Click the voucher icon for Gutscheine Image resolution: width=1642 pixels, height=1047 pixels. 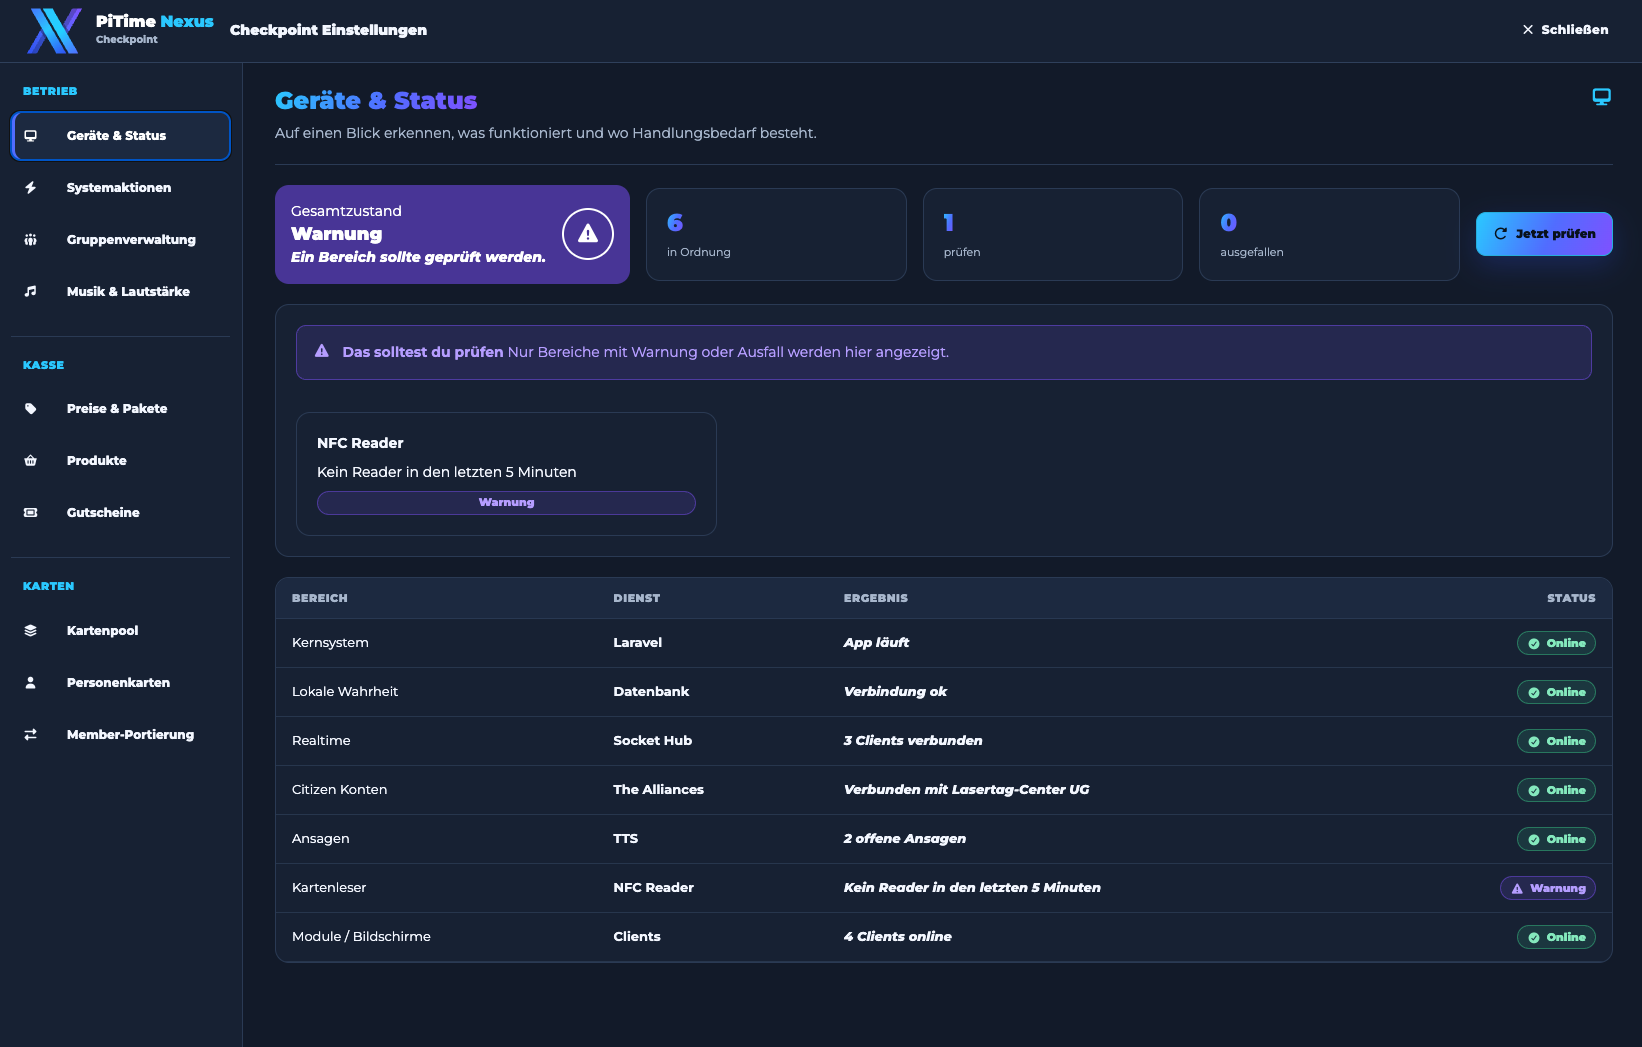click(x=31, y=513)
